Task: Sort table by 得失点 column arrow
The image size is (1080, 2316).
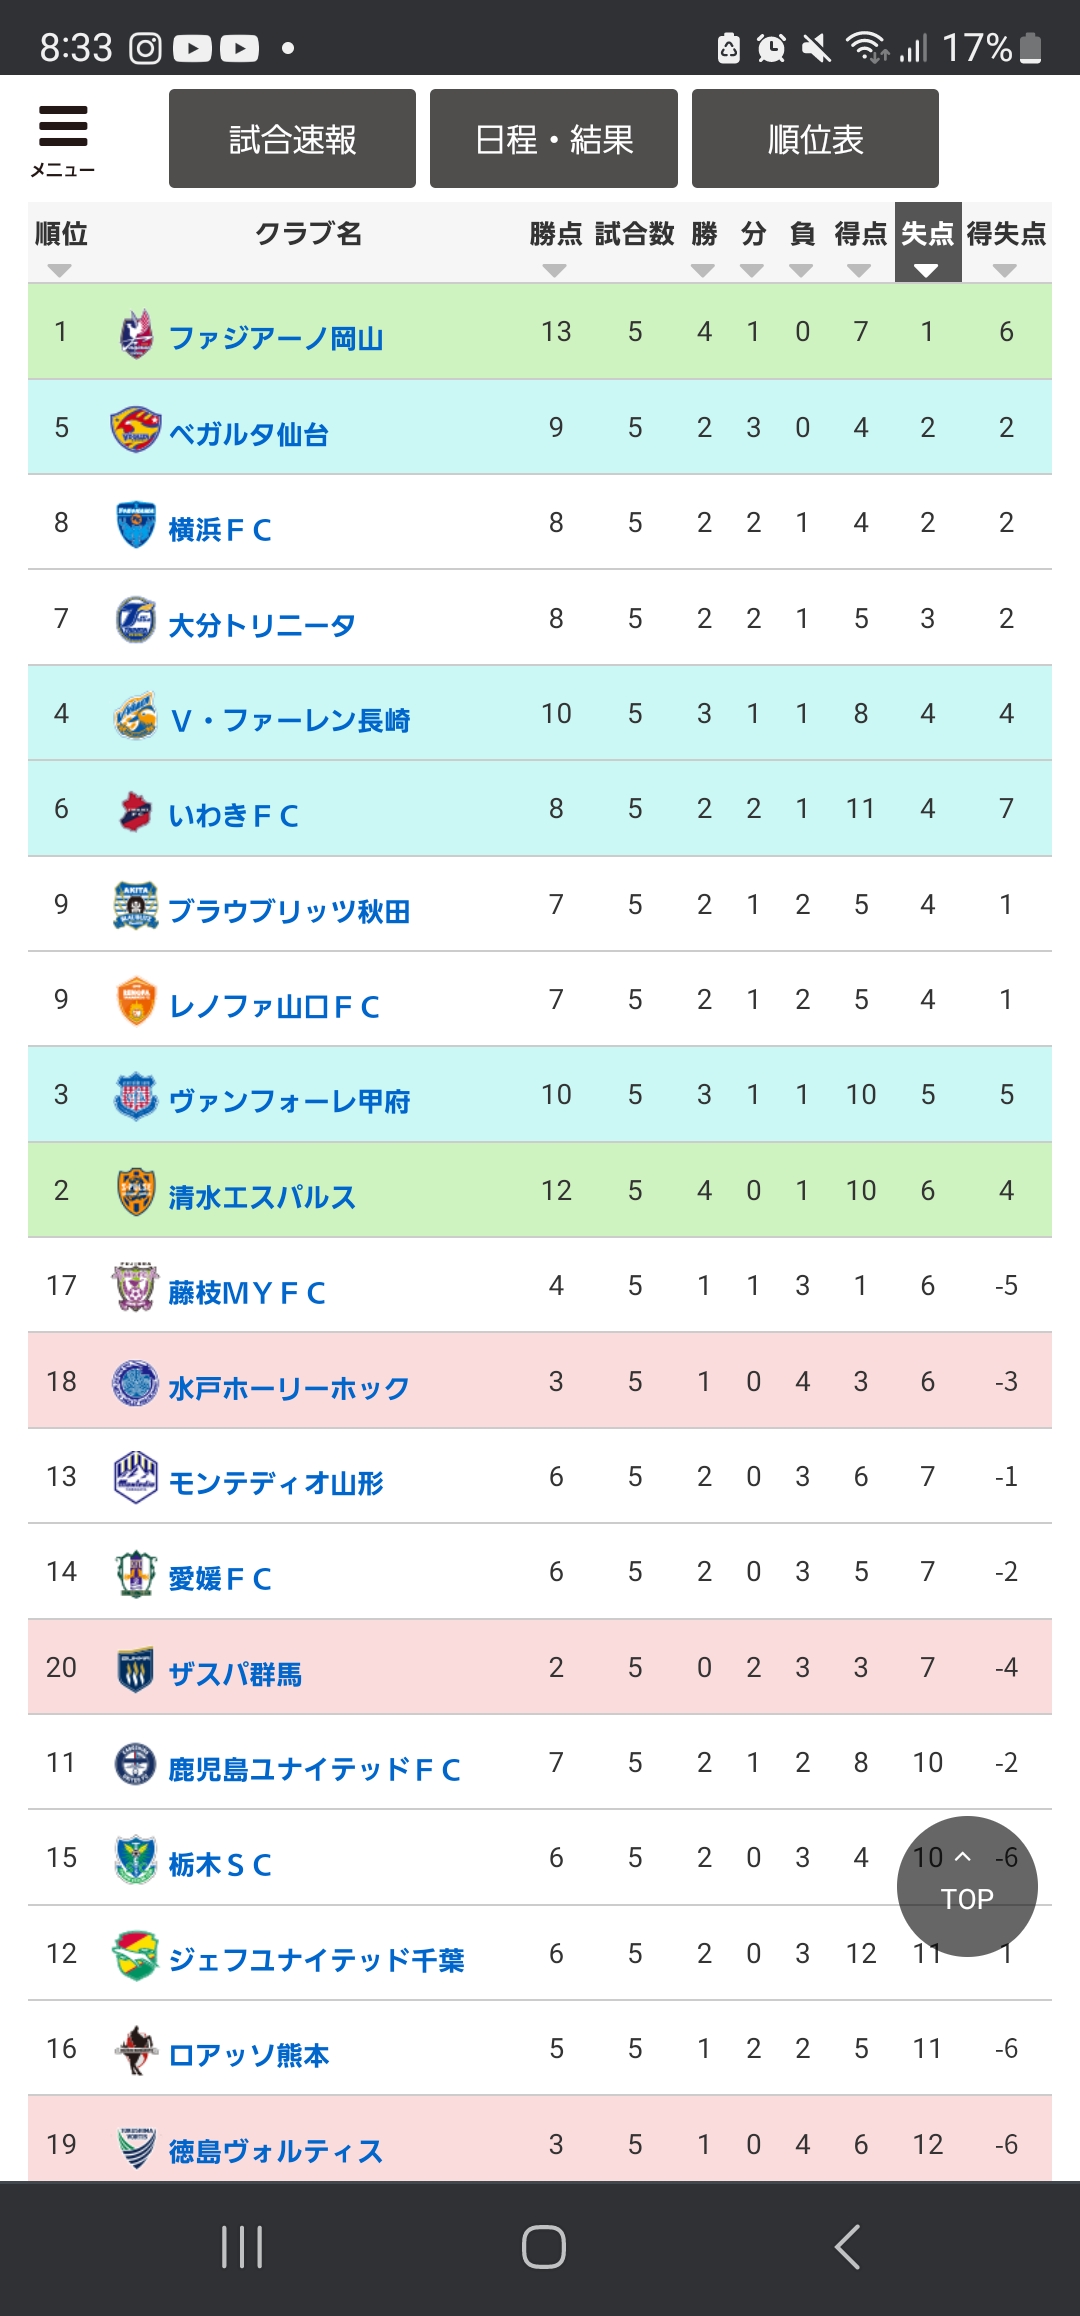Action: pyautogui.click(x=1005, y=270)
